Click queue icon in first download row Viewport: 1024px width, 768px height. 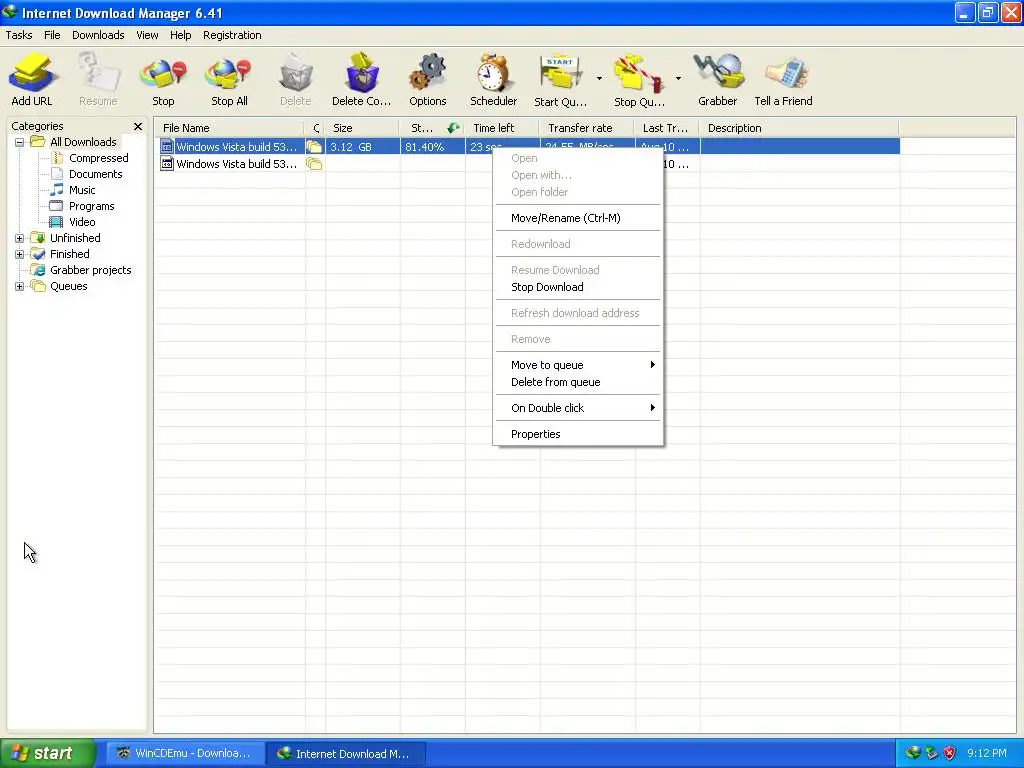click(x=314, y=147)
